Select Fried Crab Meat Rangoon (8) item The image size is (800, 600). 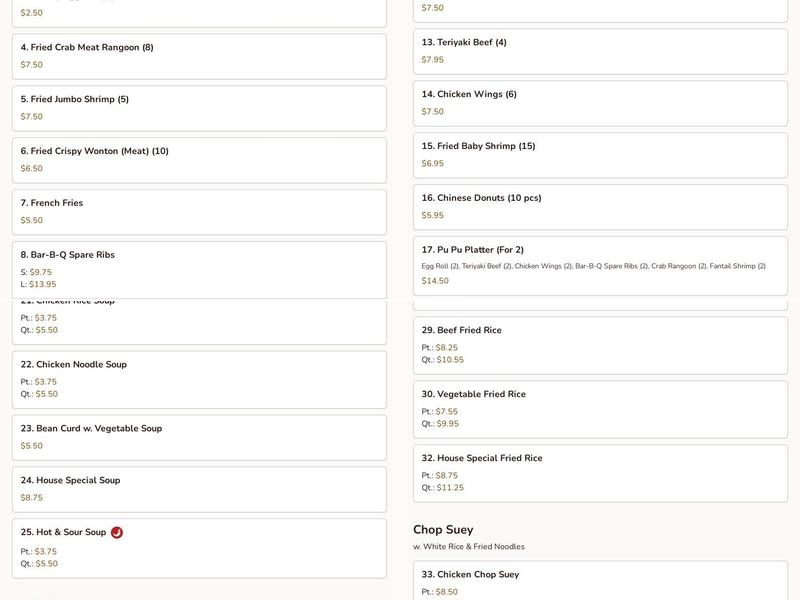[199, 56]
